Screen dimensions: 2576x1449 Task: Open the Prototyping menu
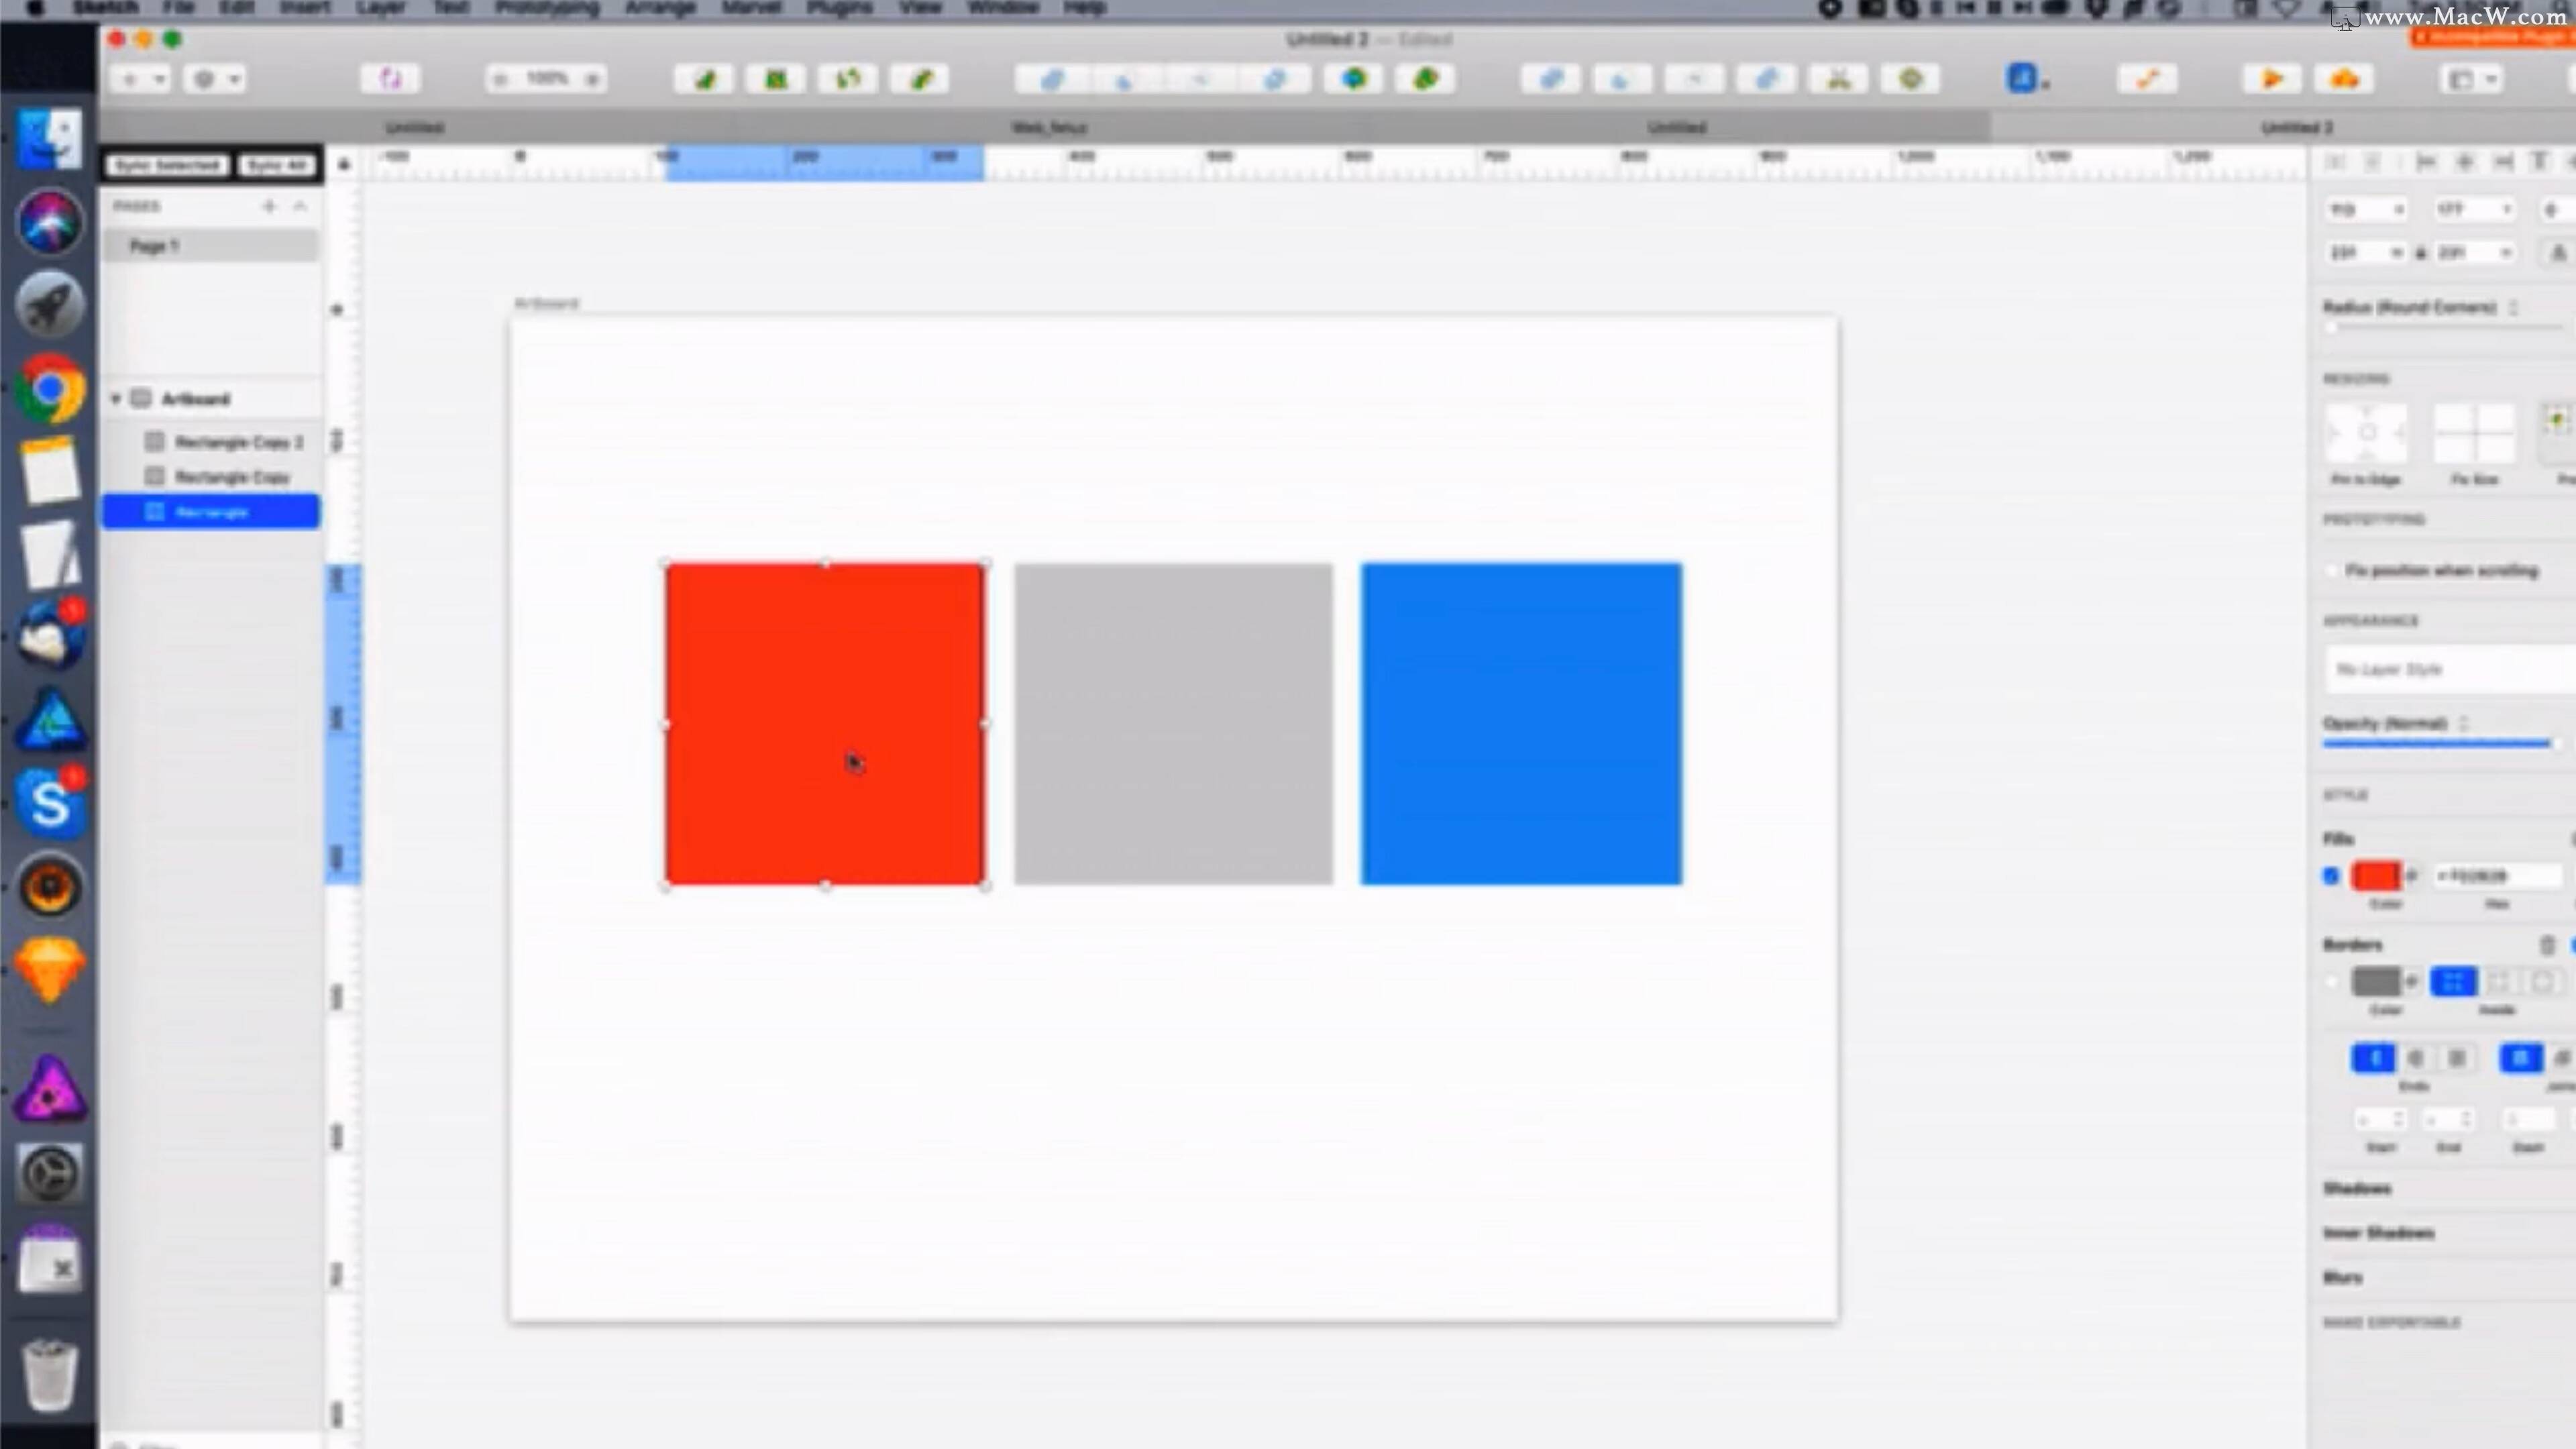[547, 8]
